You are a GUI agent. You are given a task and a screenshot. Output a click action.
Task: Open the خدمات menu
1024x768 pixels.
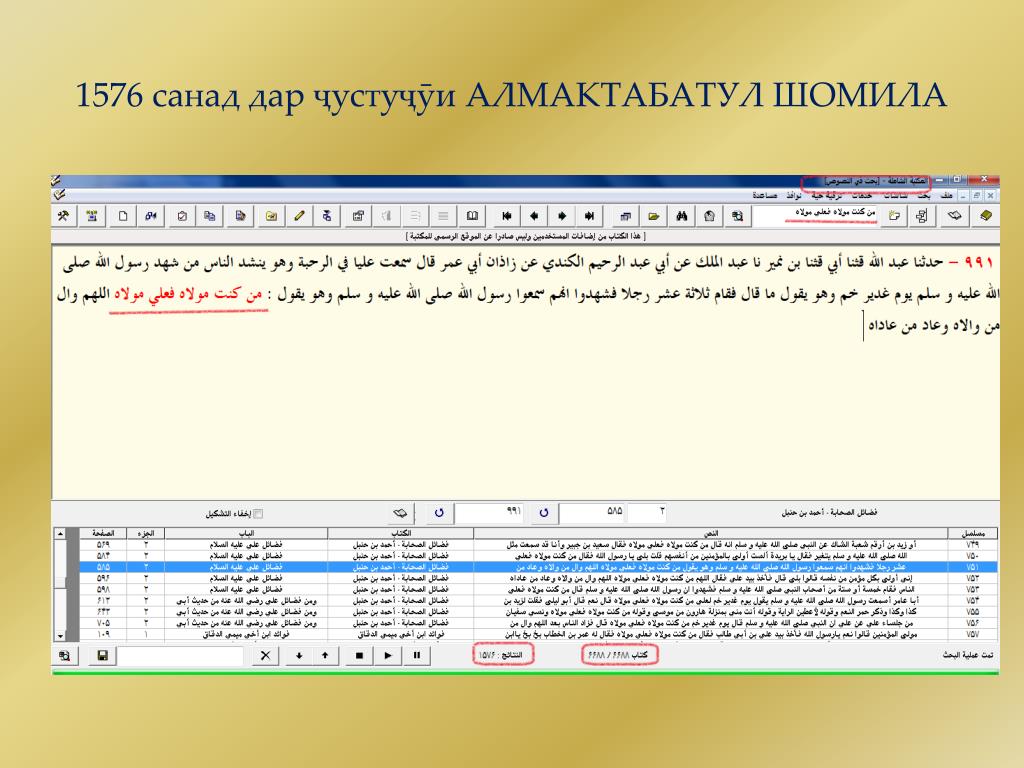click(861, 195)
